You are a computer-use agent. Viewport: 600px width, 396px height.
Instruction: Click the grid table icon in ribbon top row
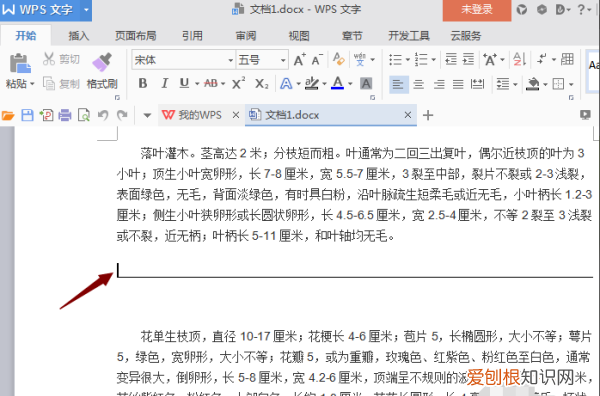tap(567, 59)
